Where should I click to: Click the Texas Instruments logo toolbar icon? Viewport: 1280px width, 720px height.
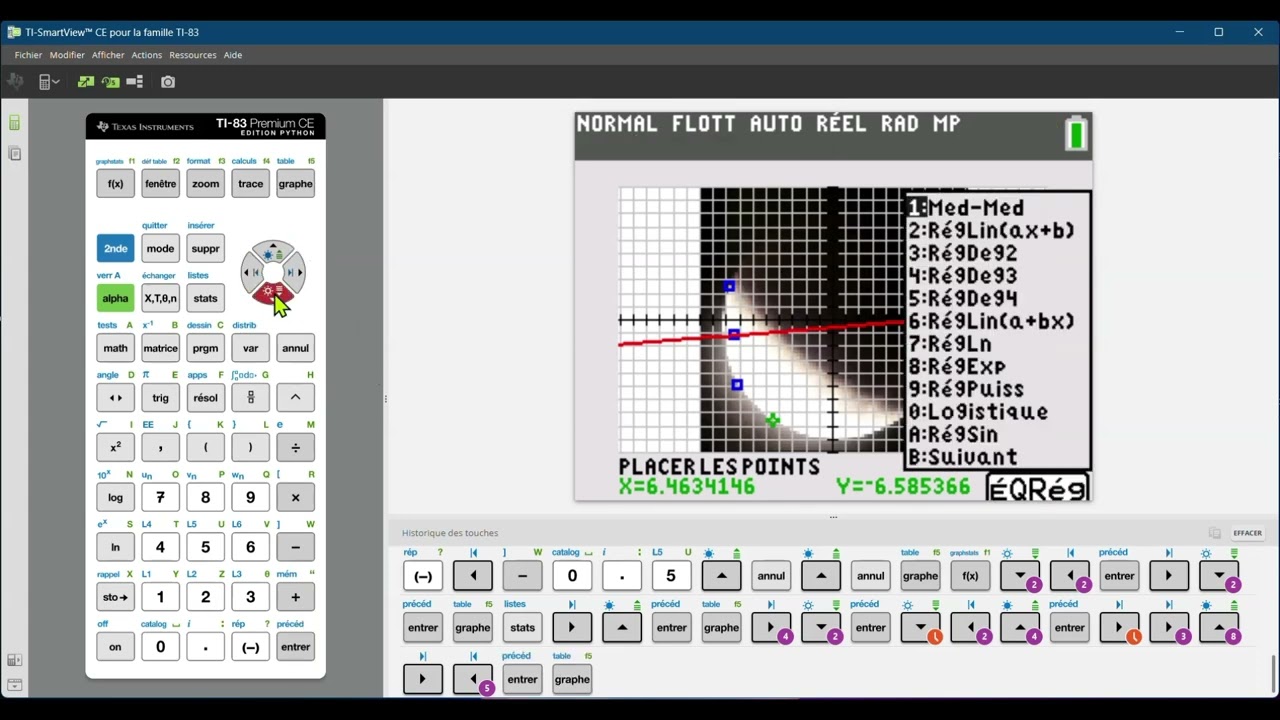click(x=15, y=82)
